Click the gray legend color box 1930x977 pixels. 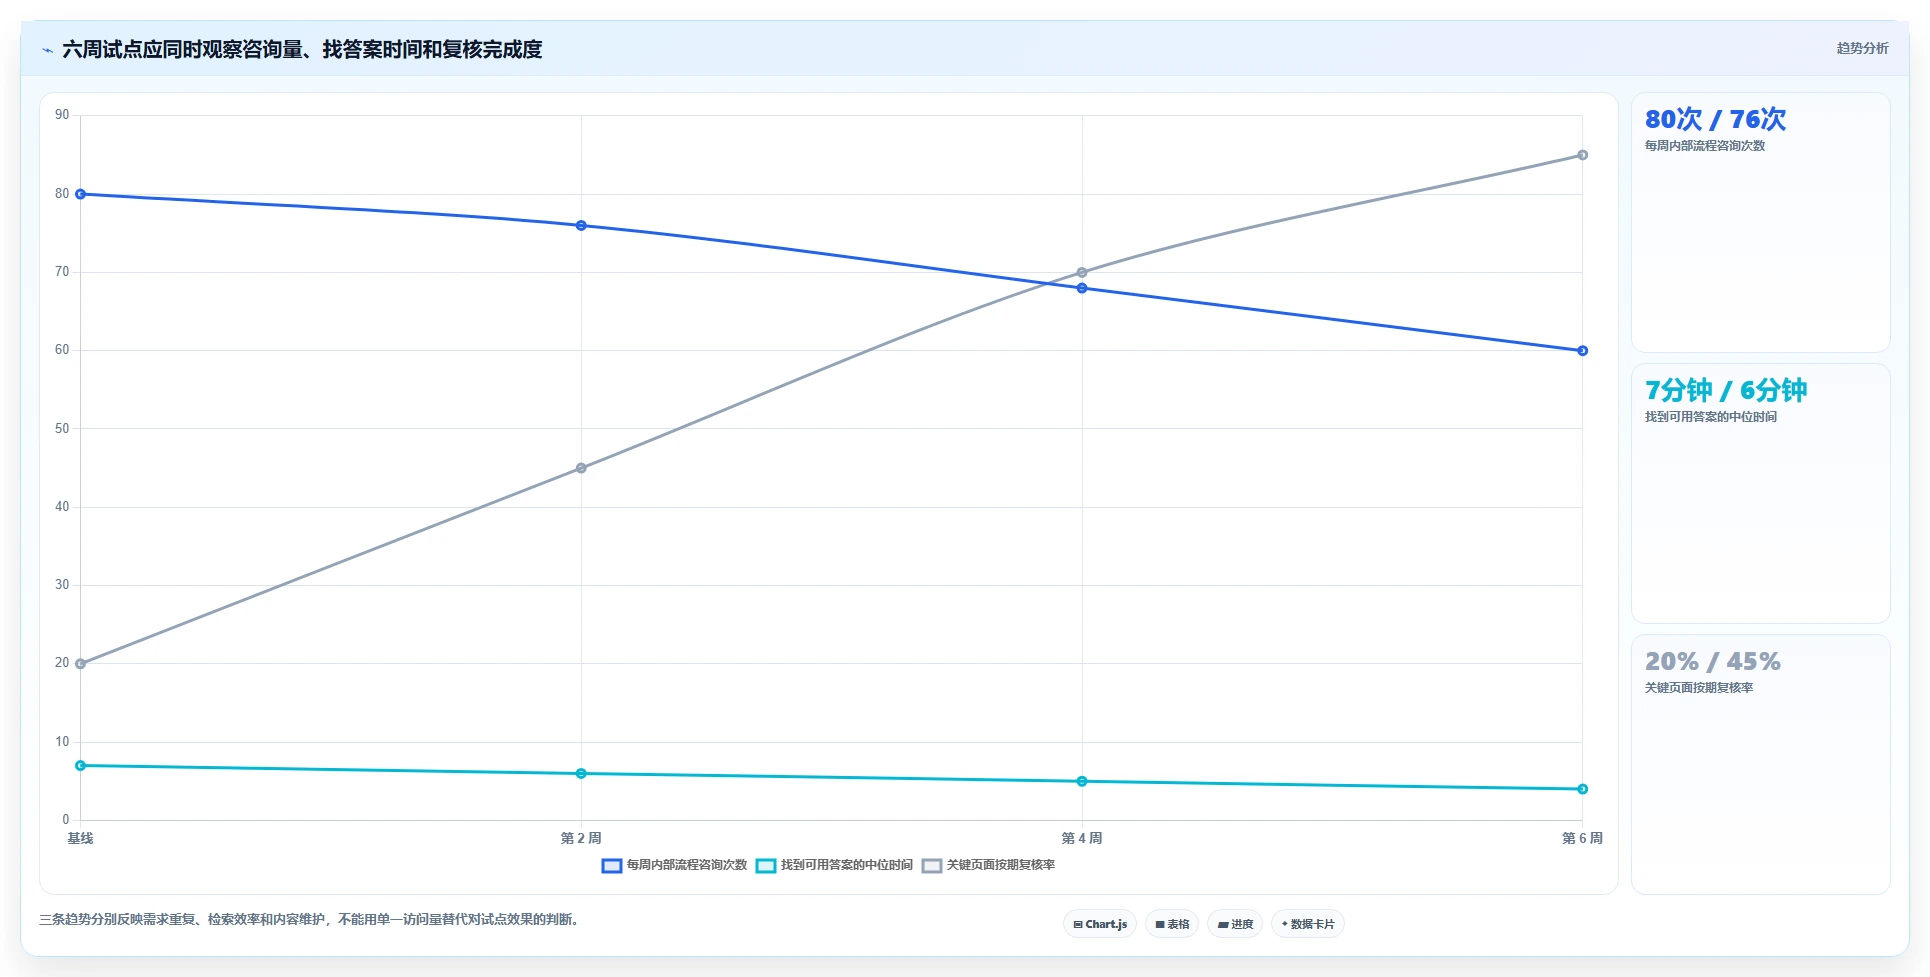click(x=932, y=865)
